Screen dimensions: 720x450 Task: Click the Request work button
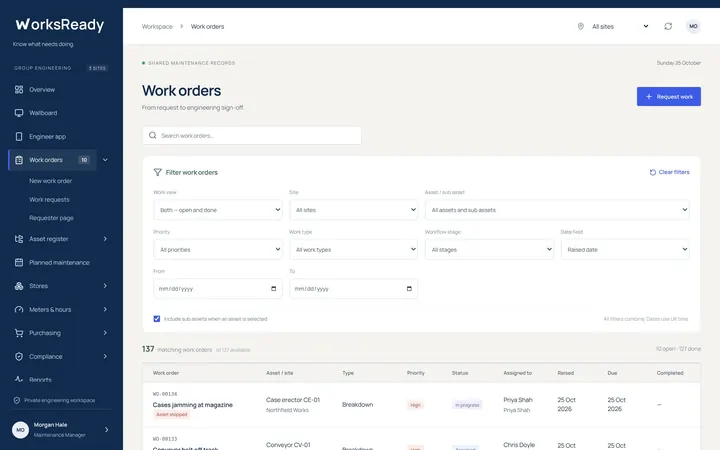(x=669, y=96)
